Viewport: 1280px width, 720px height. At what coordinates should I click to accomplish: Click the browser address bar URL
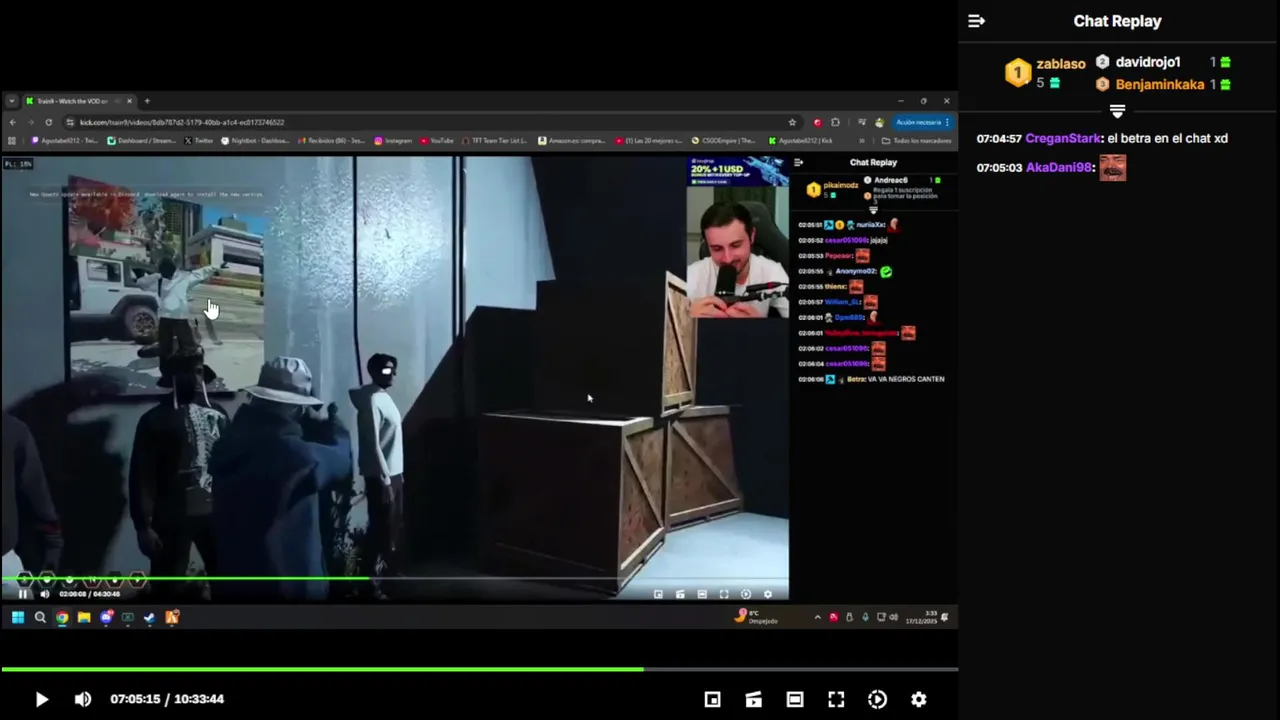(x=182, y=122)
